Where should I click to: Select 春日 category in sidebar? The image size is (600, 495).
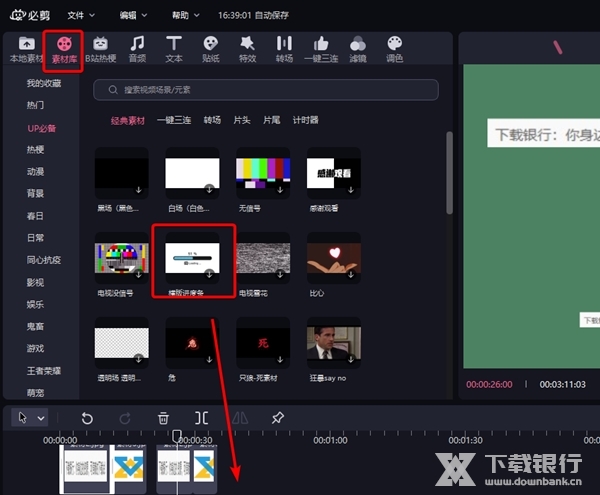[35, 216]
